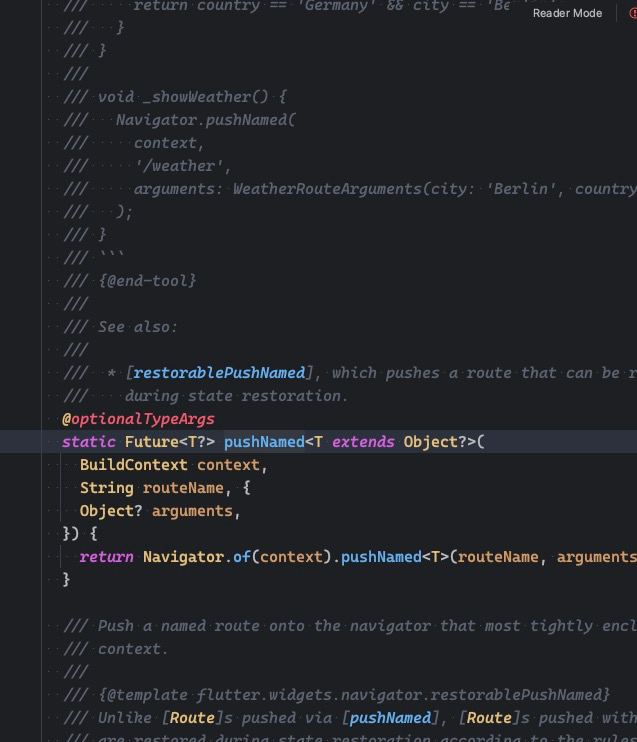Open the Route link before 's pushed with'

tap(489, 718)
